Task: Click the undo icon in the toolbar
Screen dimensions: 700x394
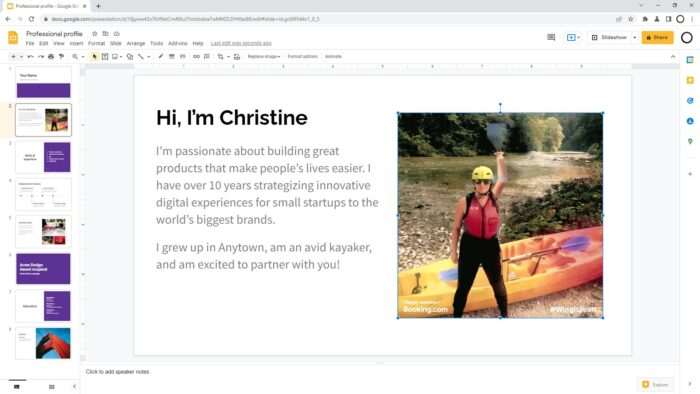Action: click(30, 57)
